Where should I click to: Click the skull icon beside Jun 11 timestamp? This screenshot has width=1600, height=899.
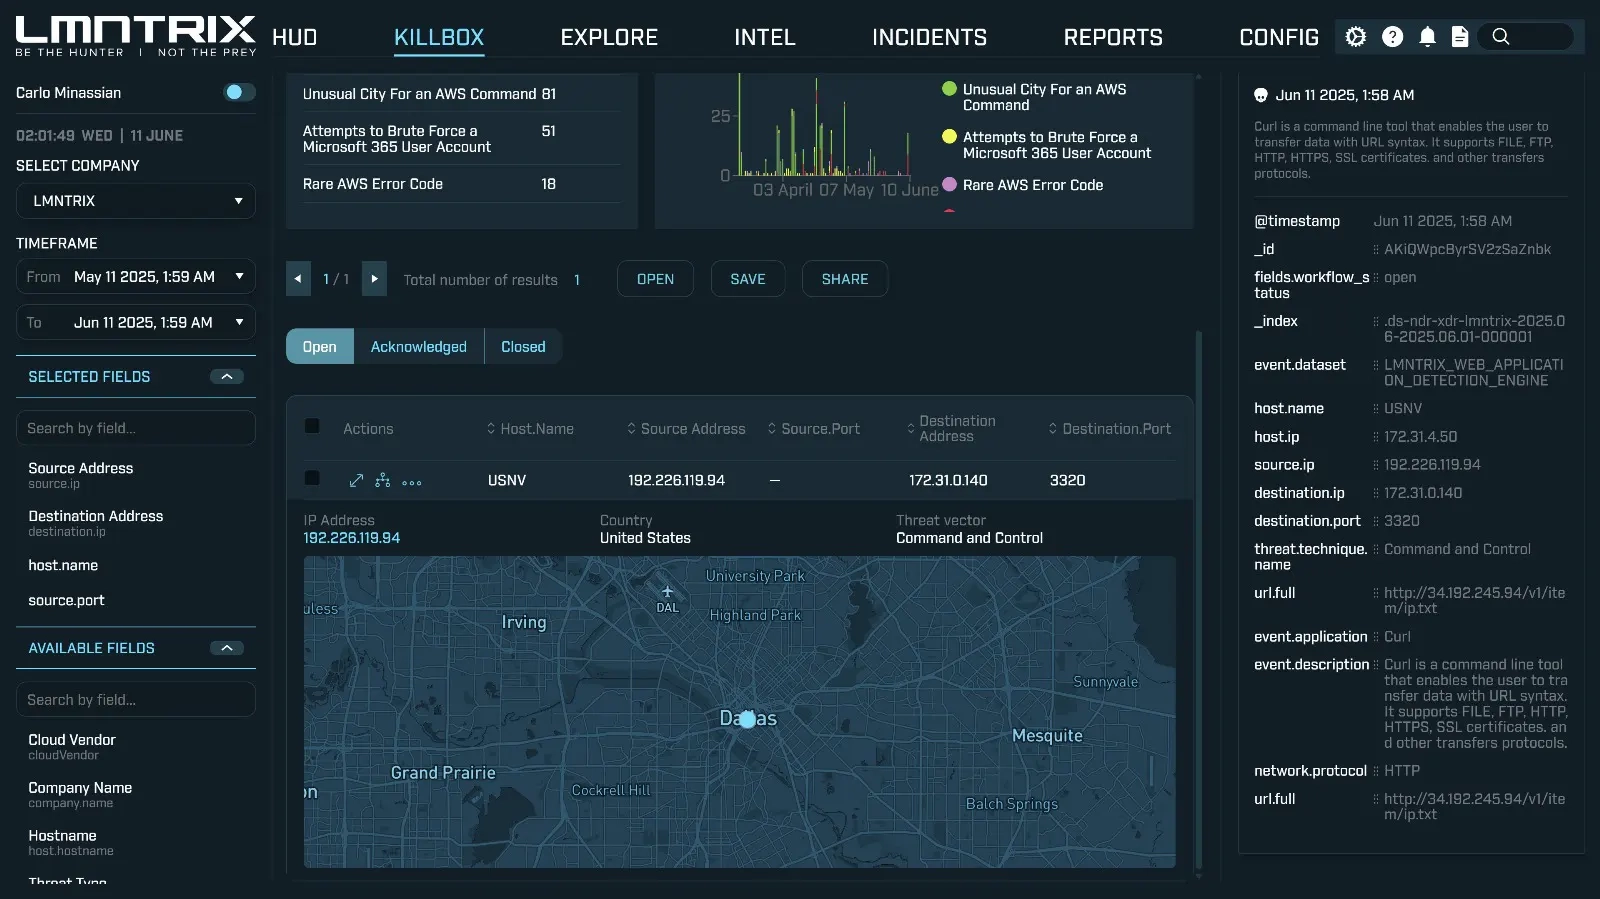coord(1261,95)
